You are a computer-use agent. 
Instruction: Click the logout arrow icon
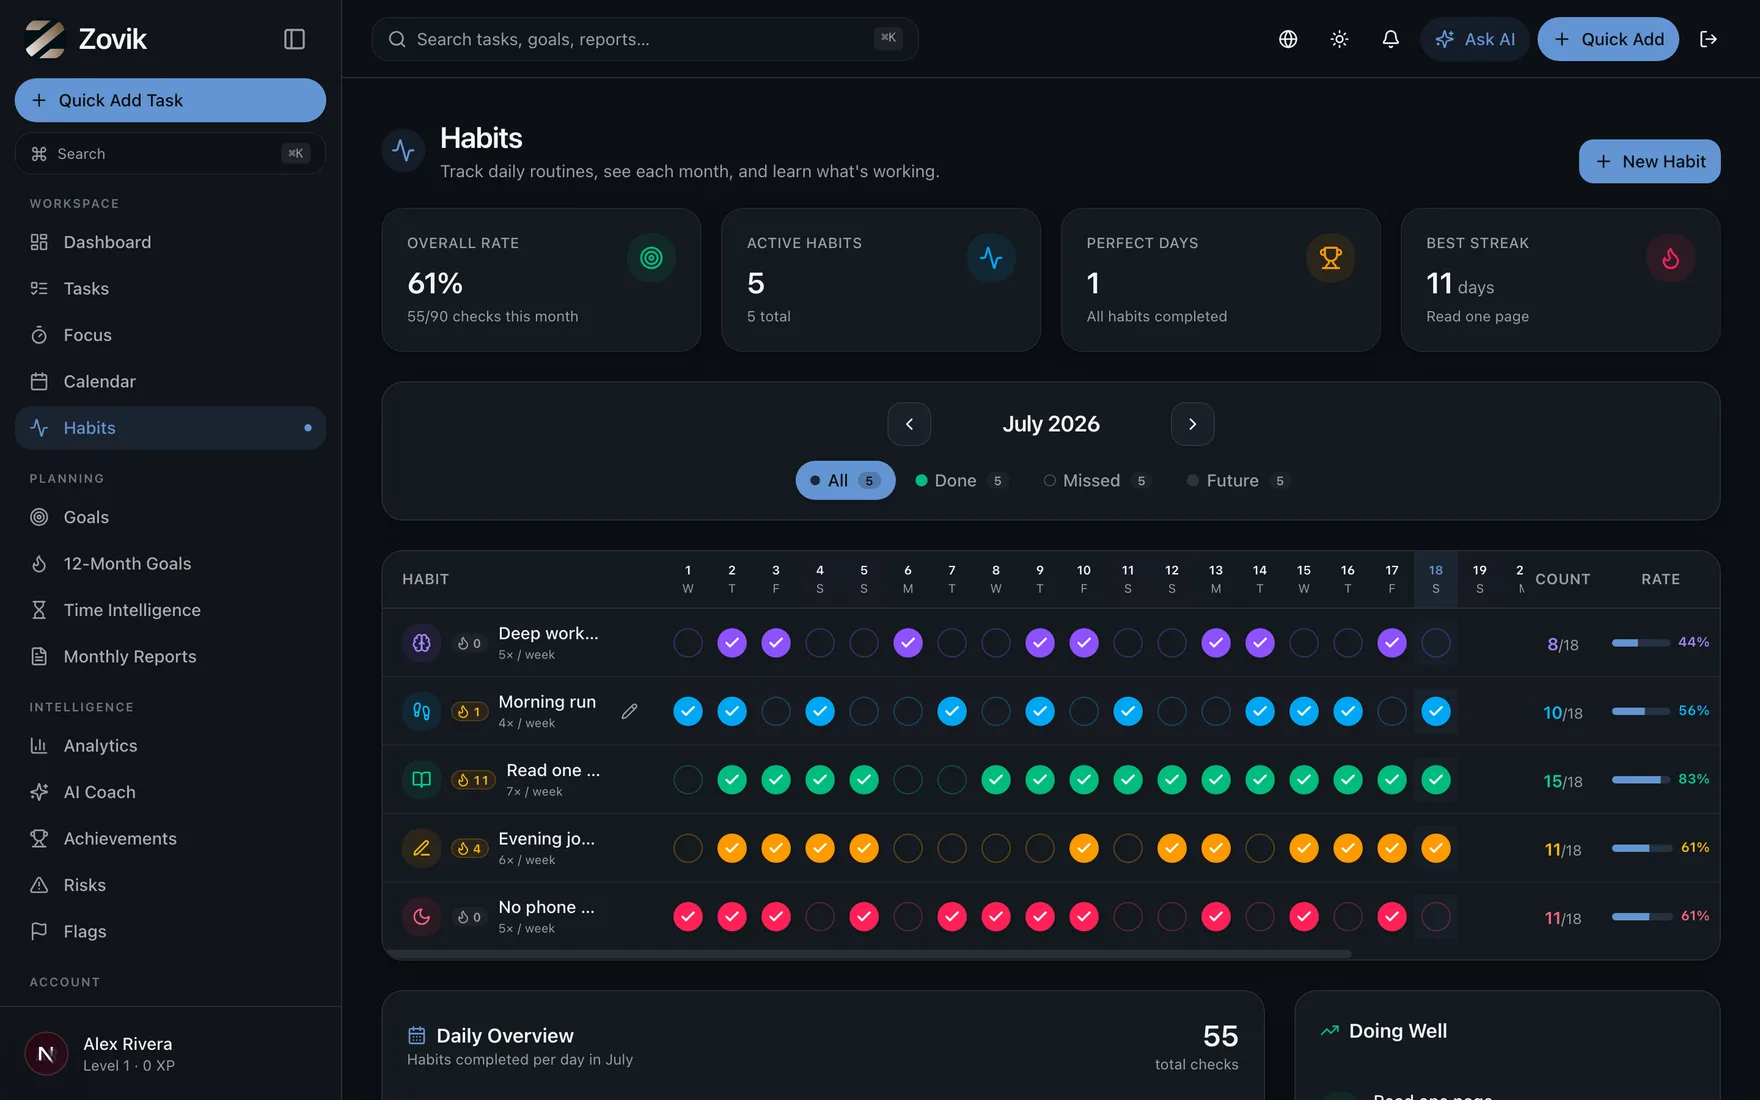pos(1708,39)
